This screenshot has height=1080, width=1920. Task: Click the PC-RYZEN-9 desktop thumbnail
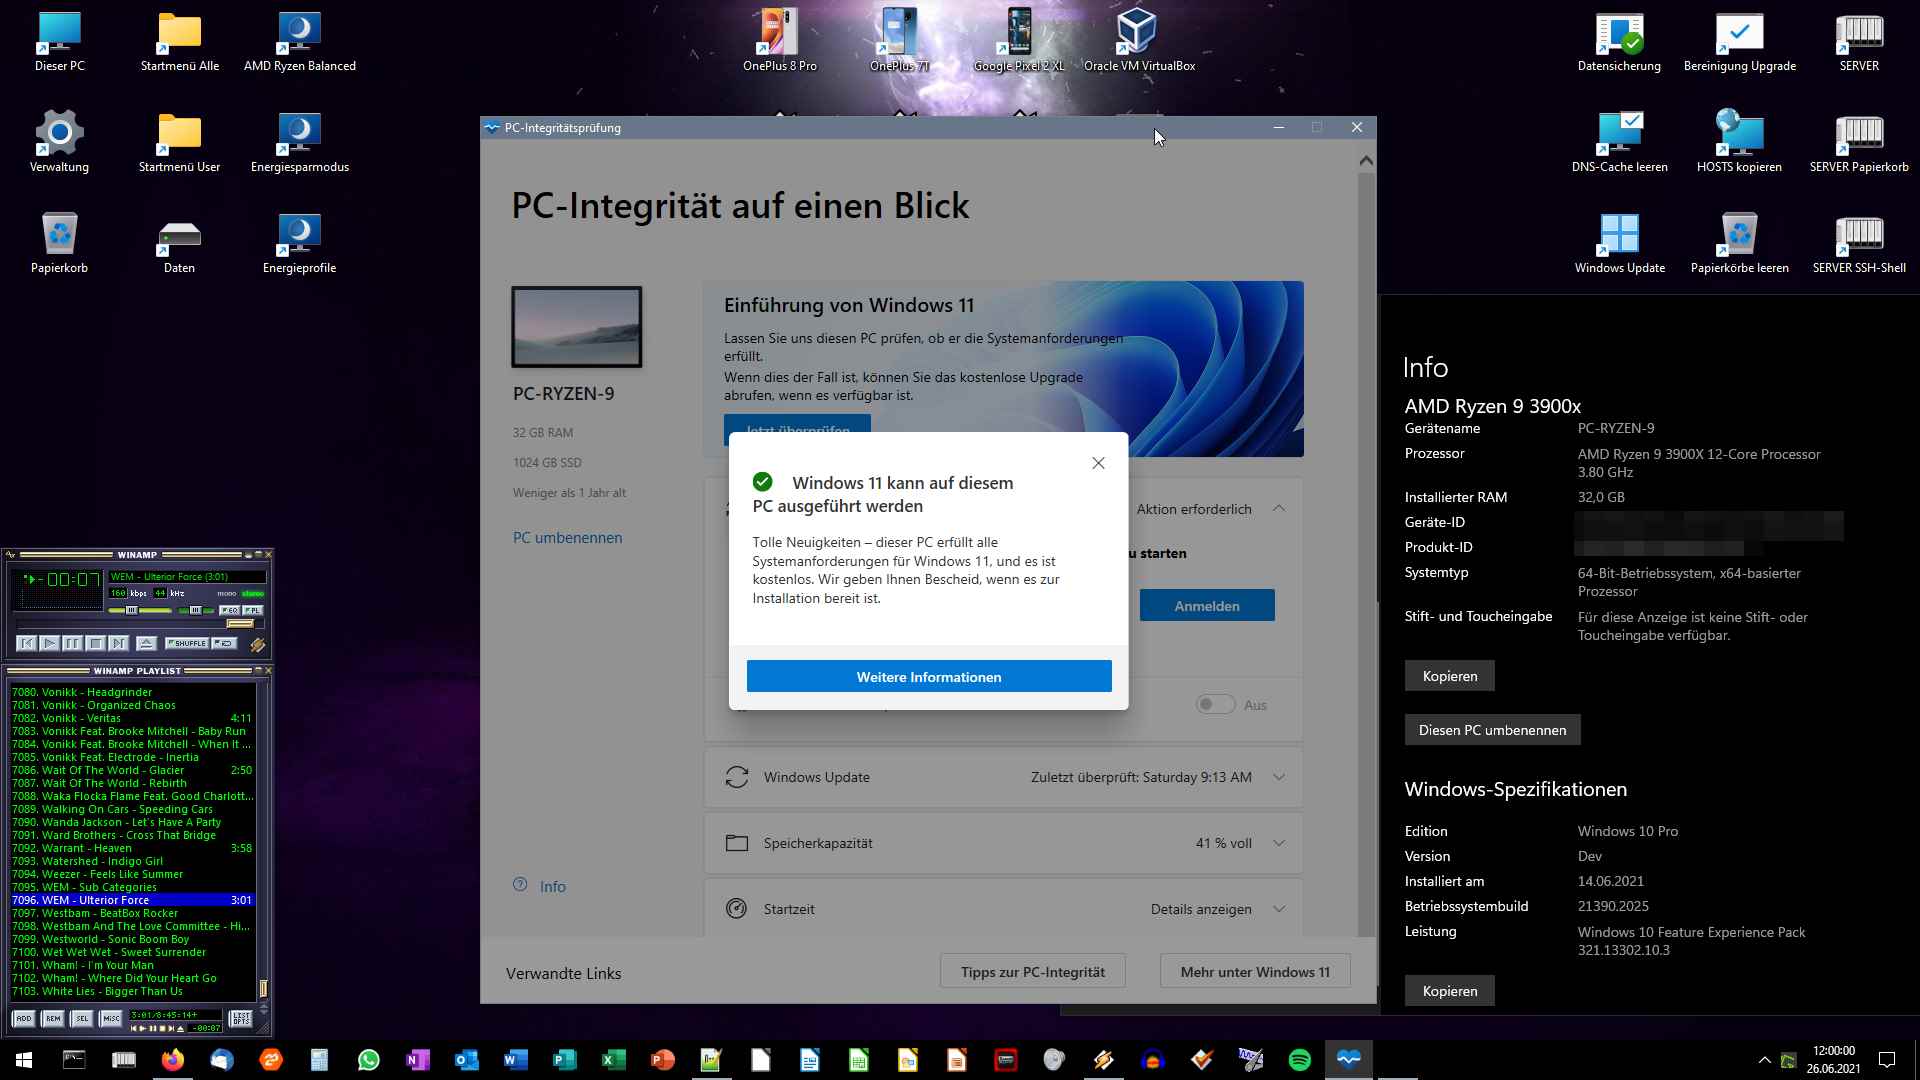(x=577, y=327)
